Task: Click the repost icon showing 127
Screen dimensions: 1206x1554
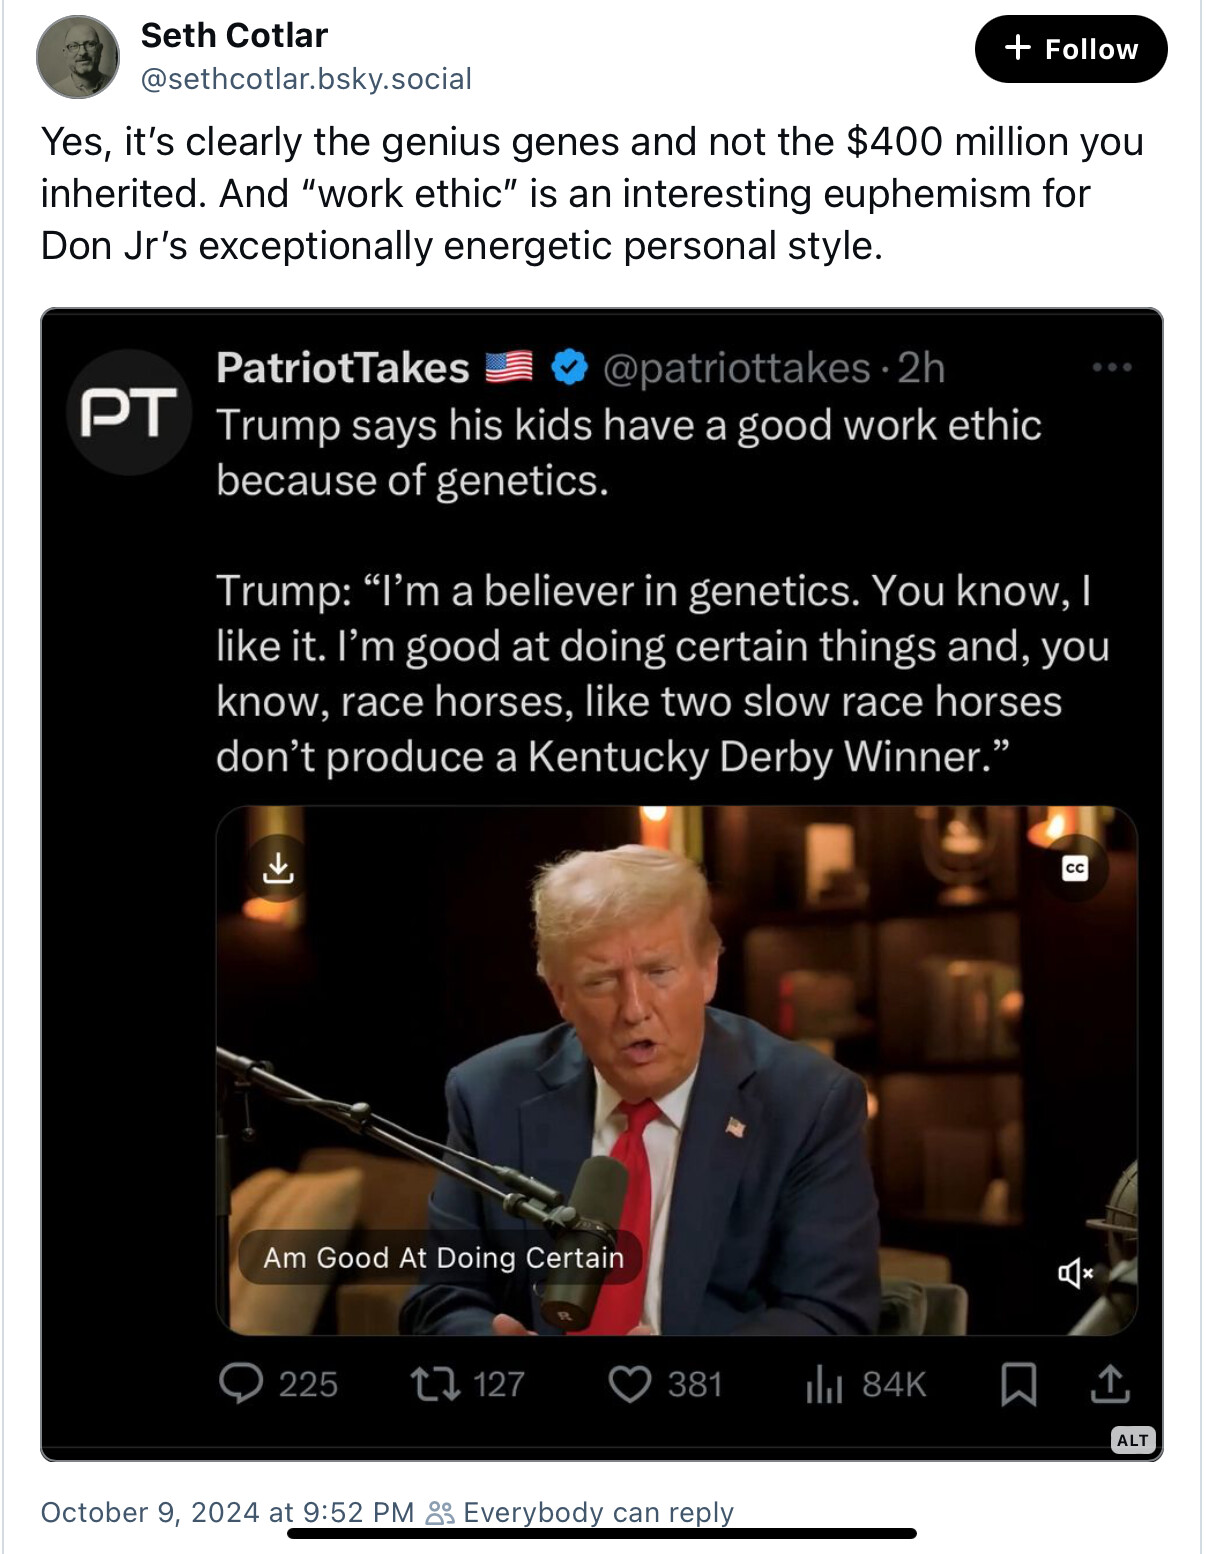Action: [x=435, y=1384]
